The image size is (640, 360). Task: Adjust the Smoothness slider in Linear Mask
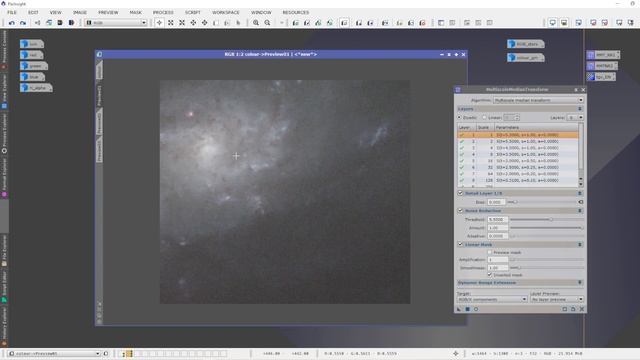point(547,268)
